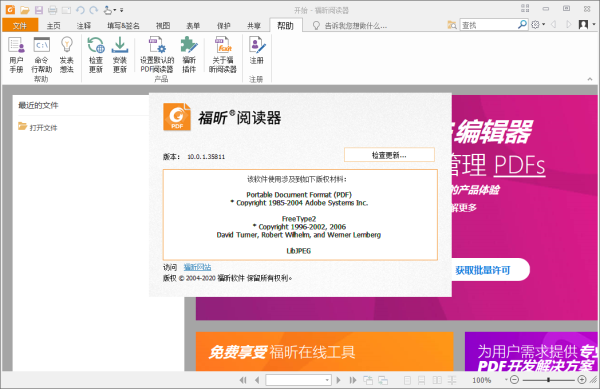Select continuous page view icon
This screenshot has width=600, height=389.
tap(422, 380)
